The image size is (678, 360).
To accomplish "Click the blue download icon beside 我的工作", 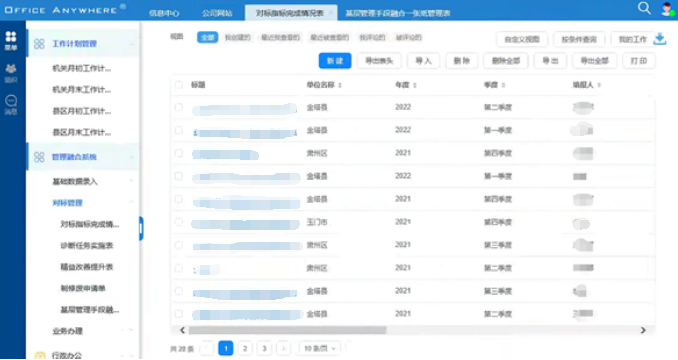I will (660, 39).
